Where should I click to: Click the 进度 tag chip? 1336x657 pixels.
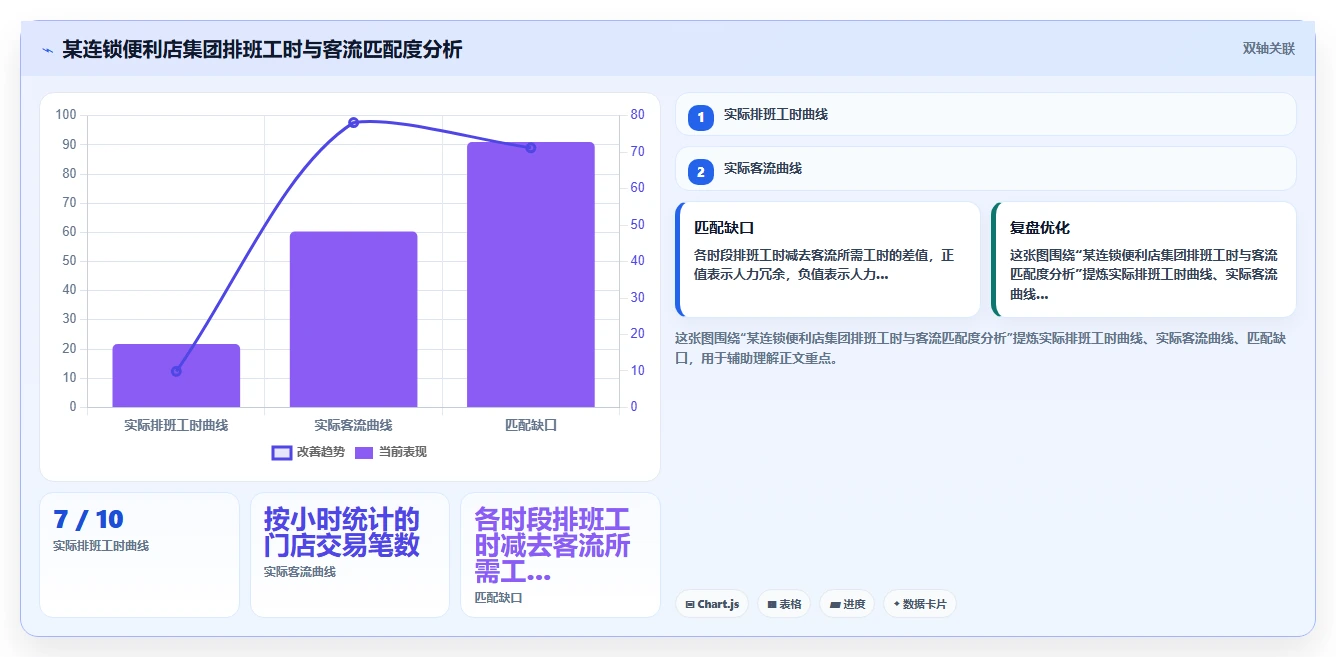[847, 604]
